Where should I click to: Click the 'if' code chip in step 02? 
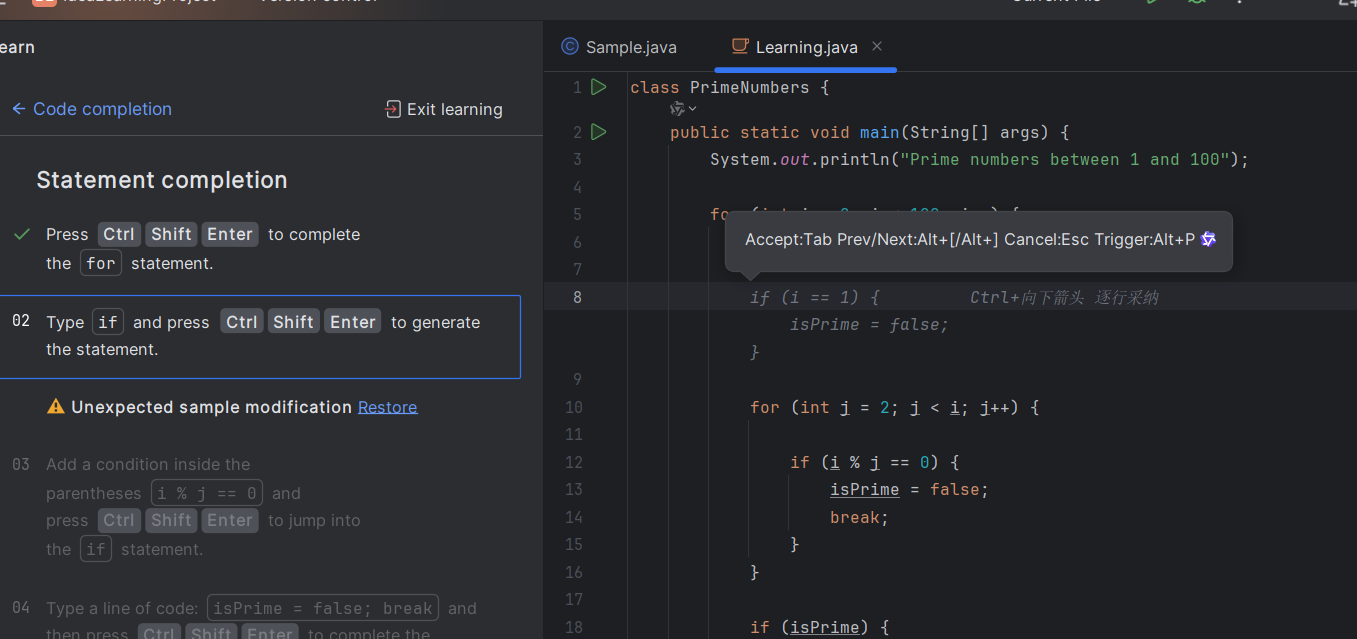[x=108, y=322]
